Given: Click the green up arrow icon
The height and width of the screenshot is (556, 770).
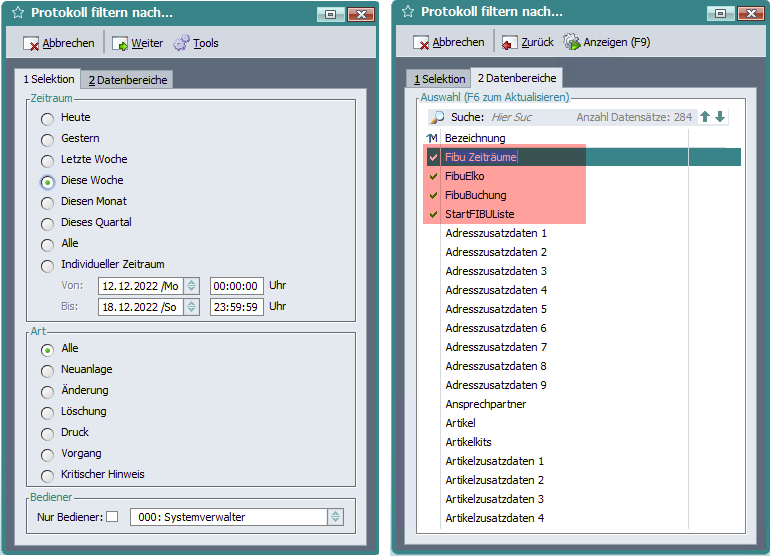Looking at the screenshot, I should (705, 117).
